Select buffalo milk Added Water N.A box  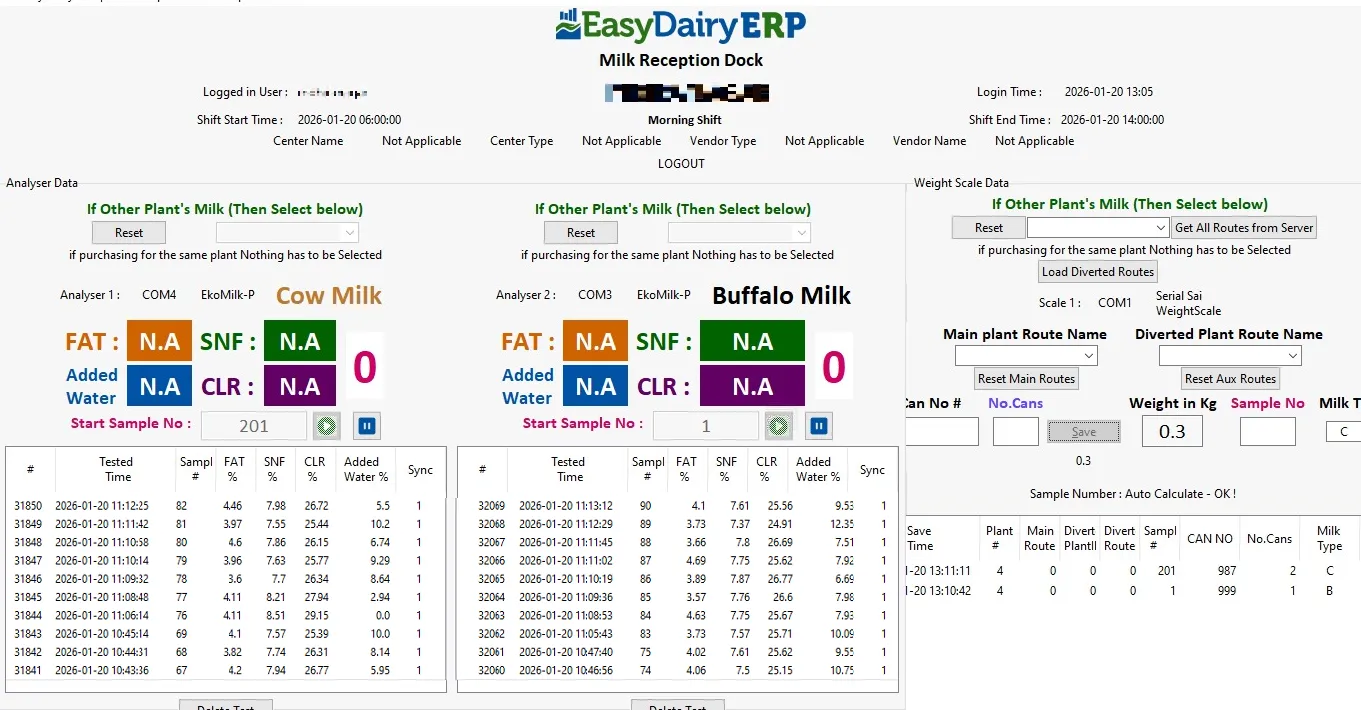(595, 386)
